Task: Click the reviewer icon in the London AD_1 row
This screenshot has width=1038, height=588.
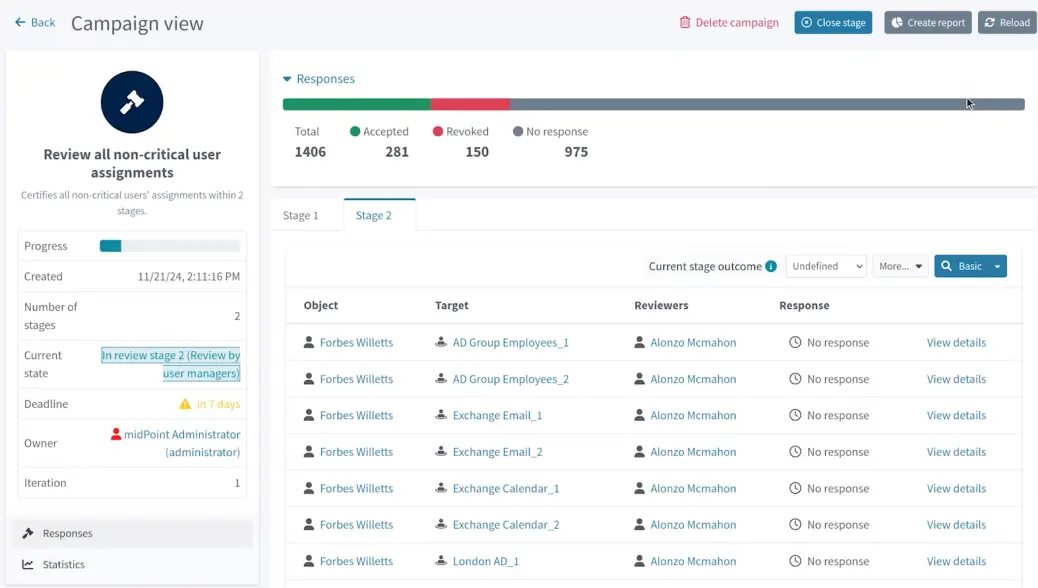Action: pyautogui.click(x=640, y=562)
